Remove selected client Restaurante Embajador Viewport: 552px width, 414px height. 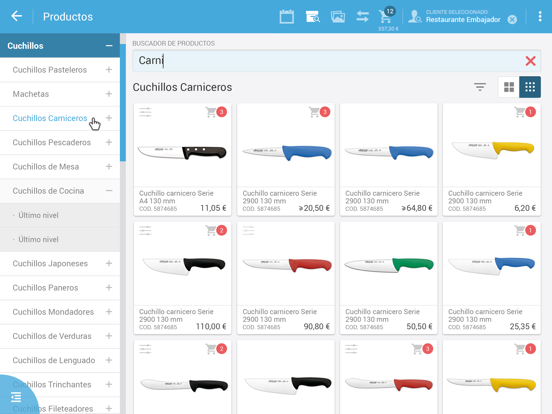[x=512, y=20]
